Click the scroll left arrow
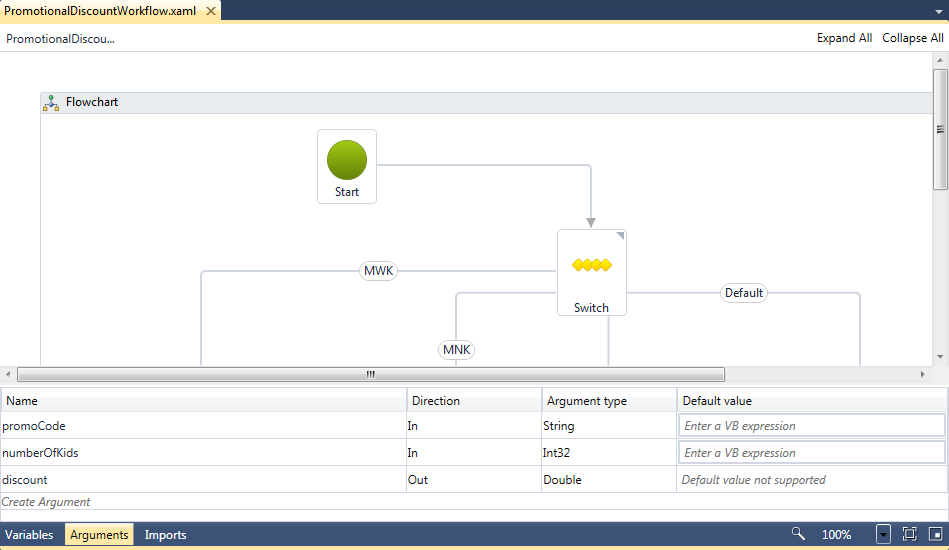949x550 pixels. coord(8,375)
